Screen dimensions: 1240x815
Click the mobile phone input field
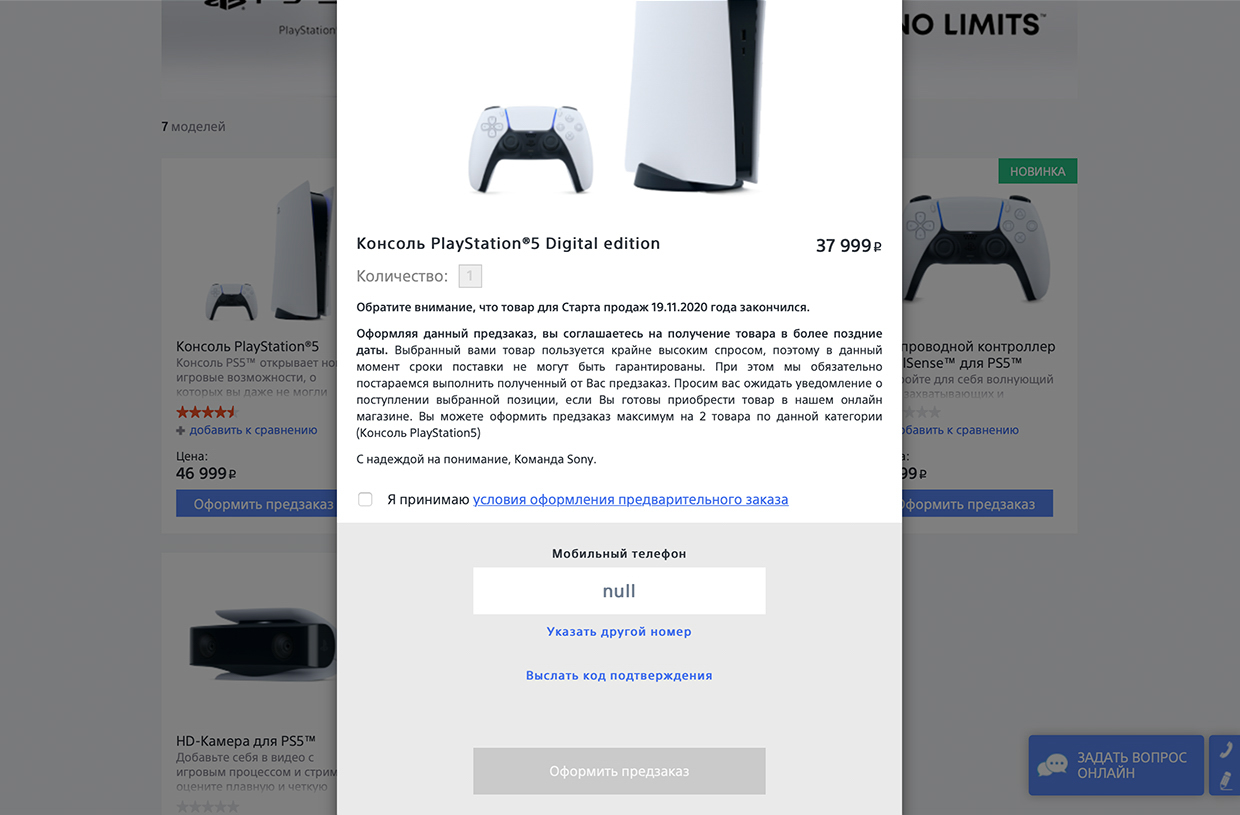pyautogui.click(x=619, y=591)
